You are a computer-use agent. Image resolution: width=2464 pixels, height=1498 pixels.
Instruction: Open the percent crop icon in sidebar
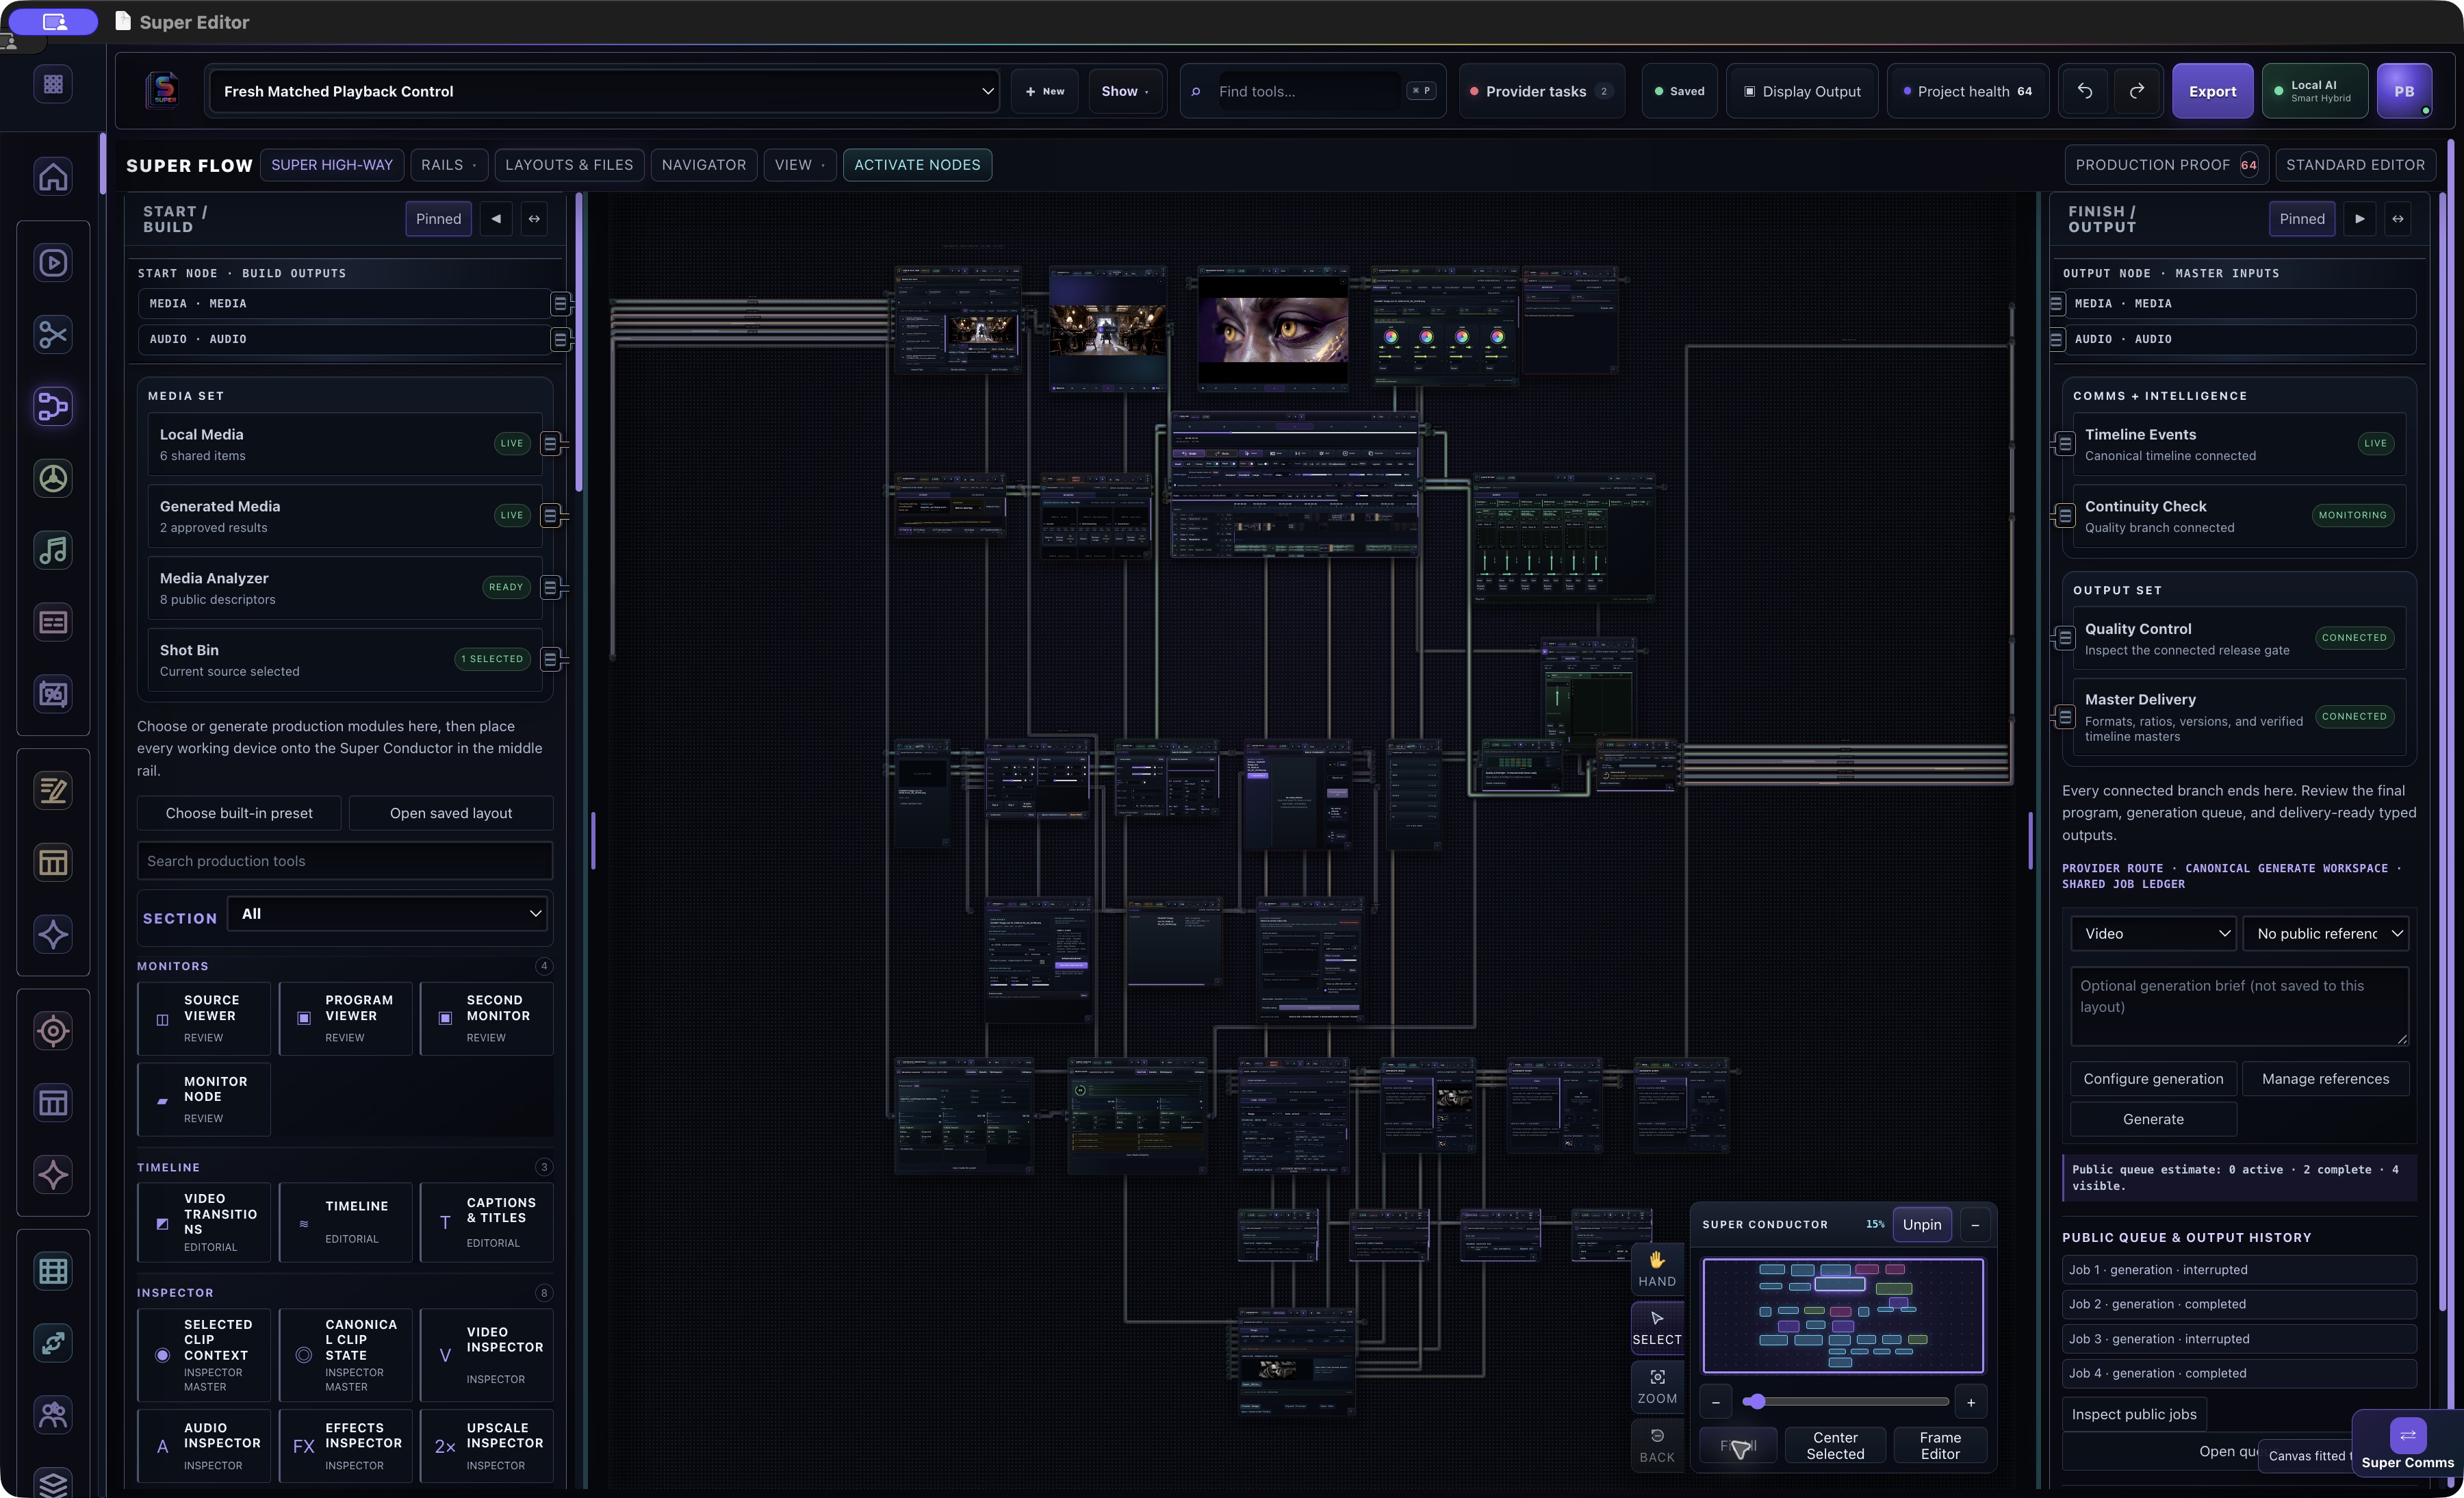tap(53, 695)
